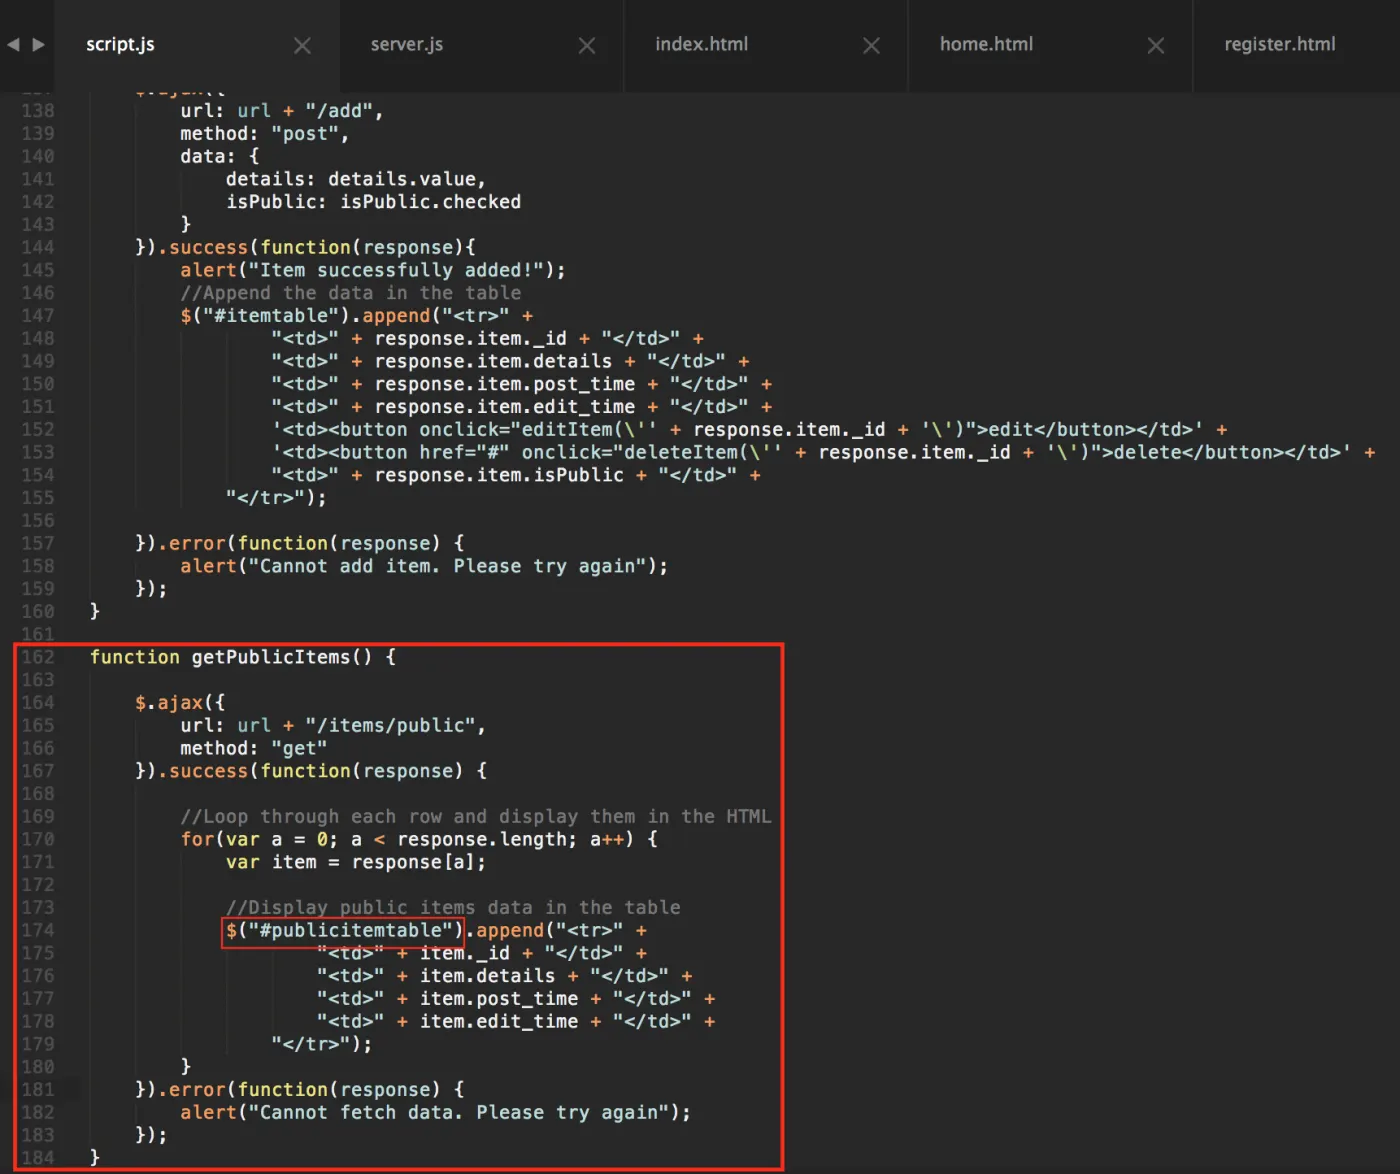Close the home.html tab
This screenshot has height=1174, width=1400.
pos(1156,46)
